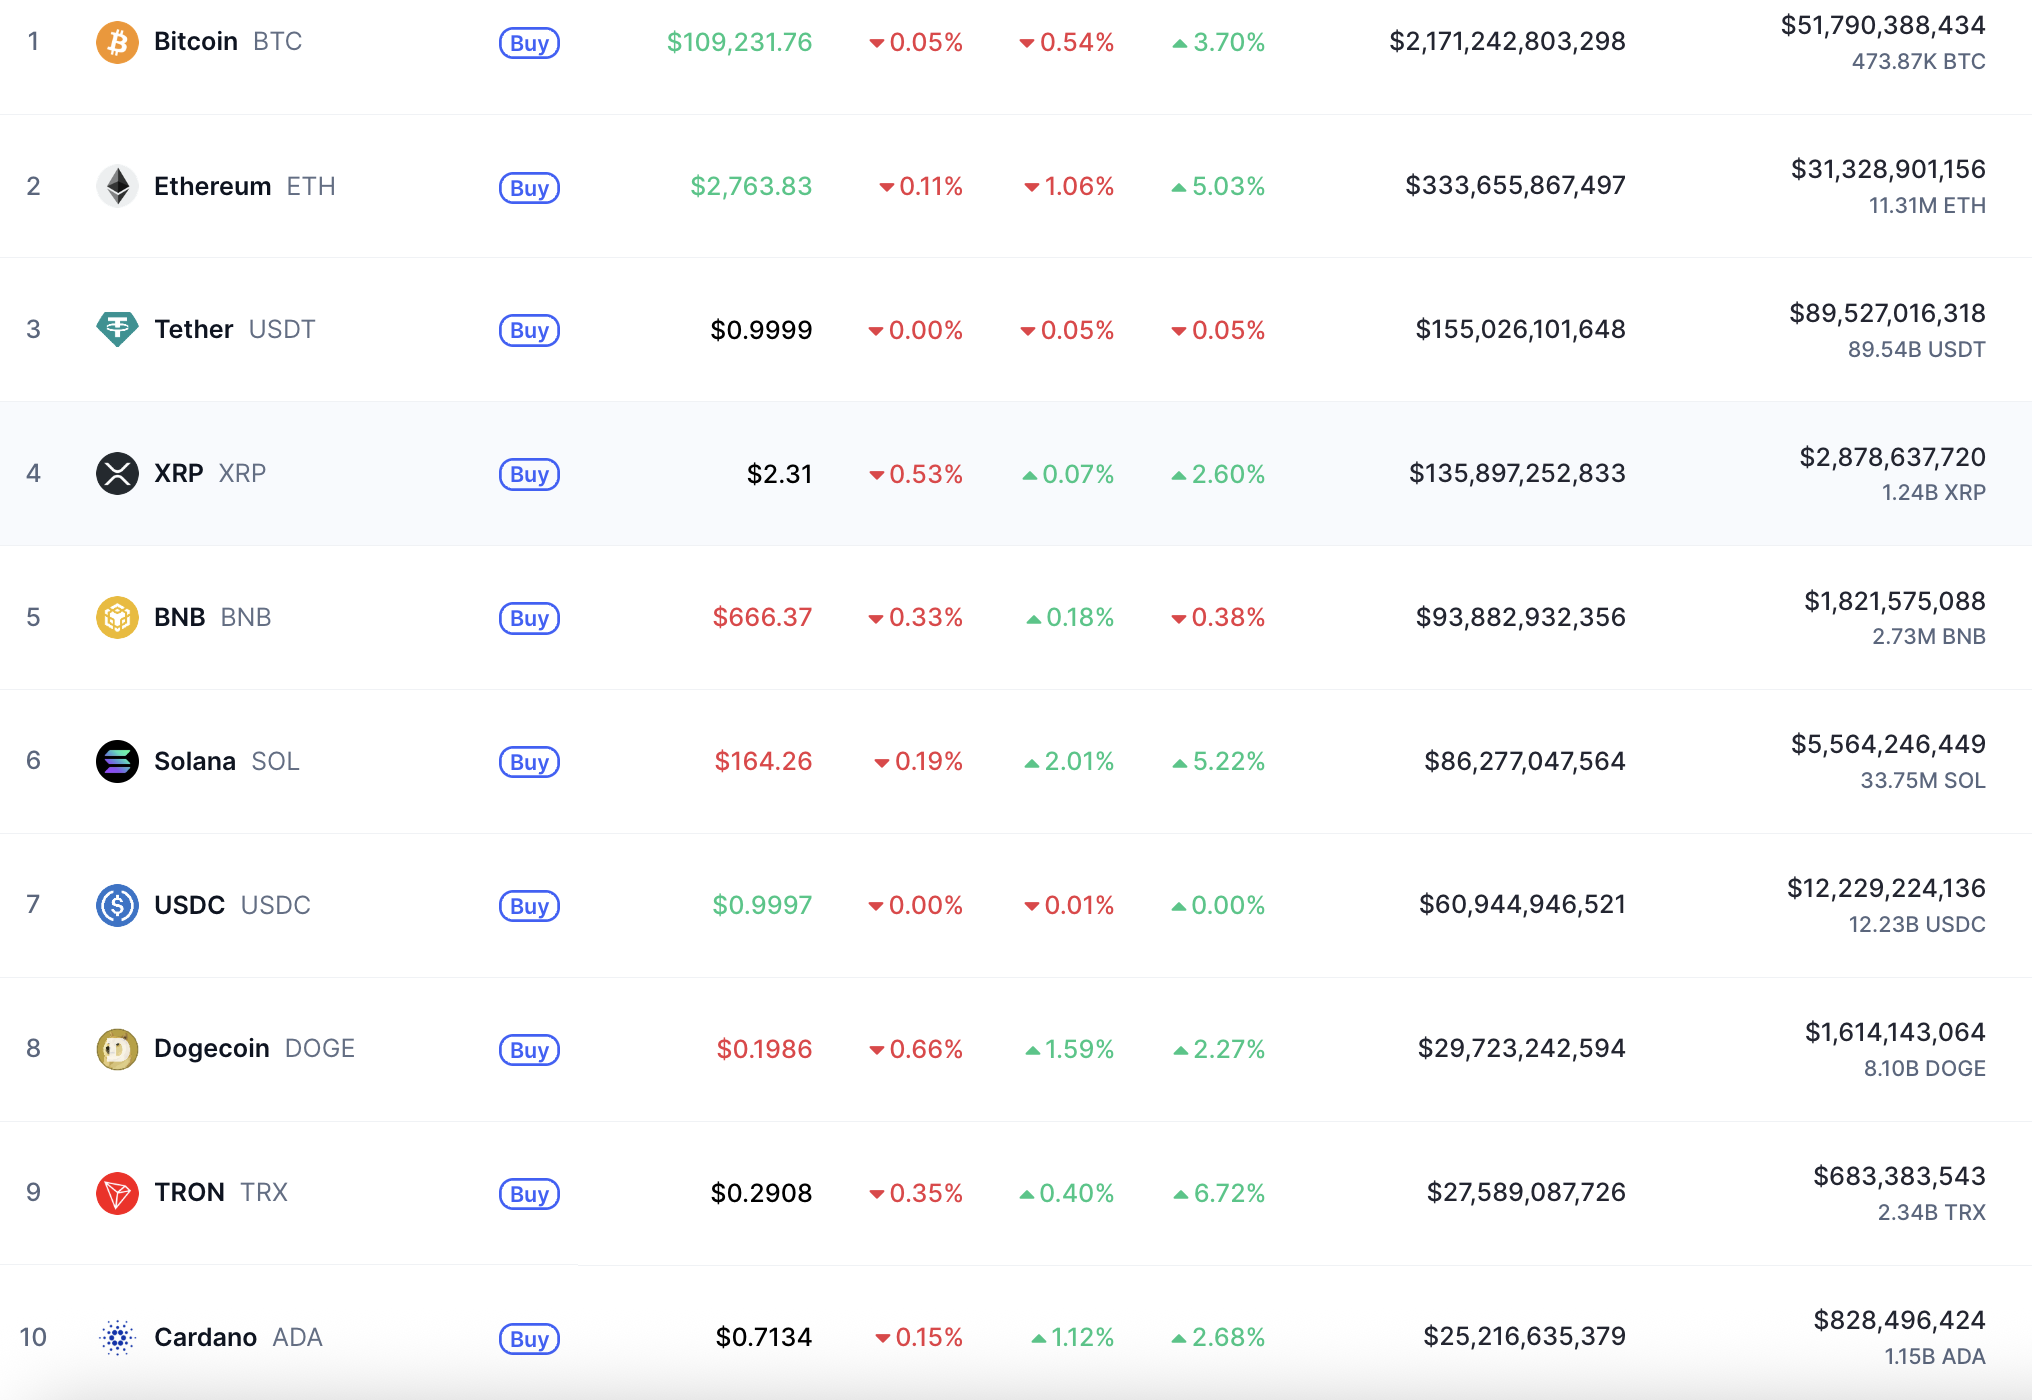Click BNB price $666.37
This screenshot has height=1400, width=2032.
click(762, 617)
